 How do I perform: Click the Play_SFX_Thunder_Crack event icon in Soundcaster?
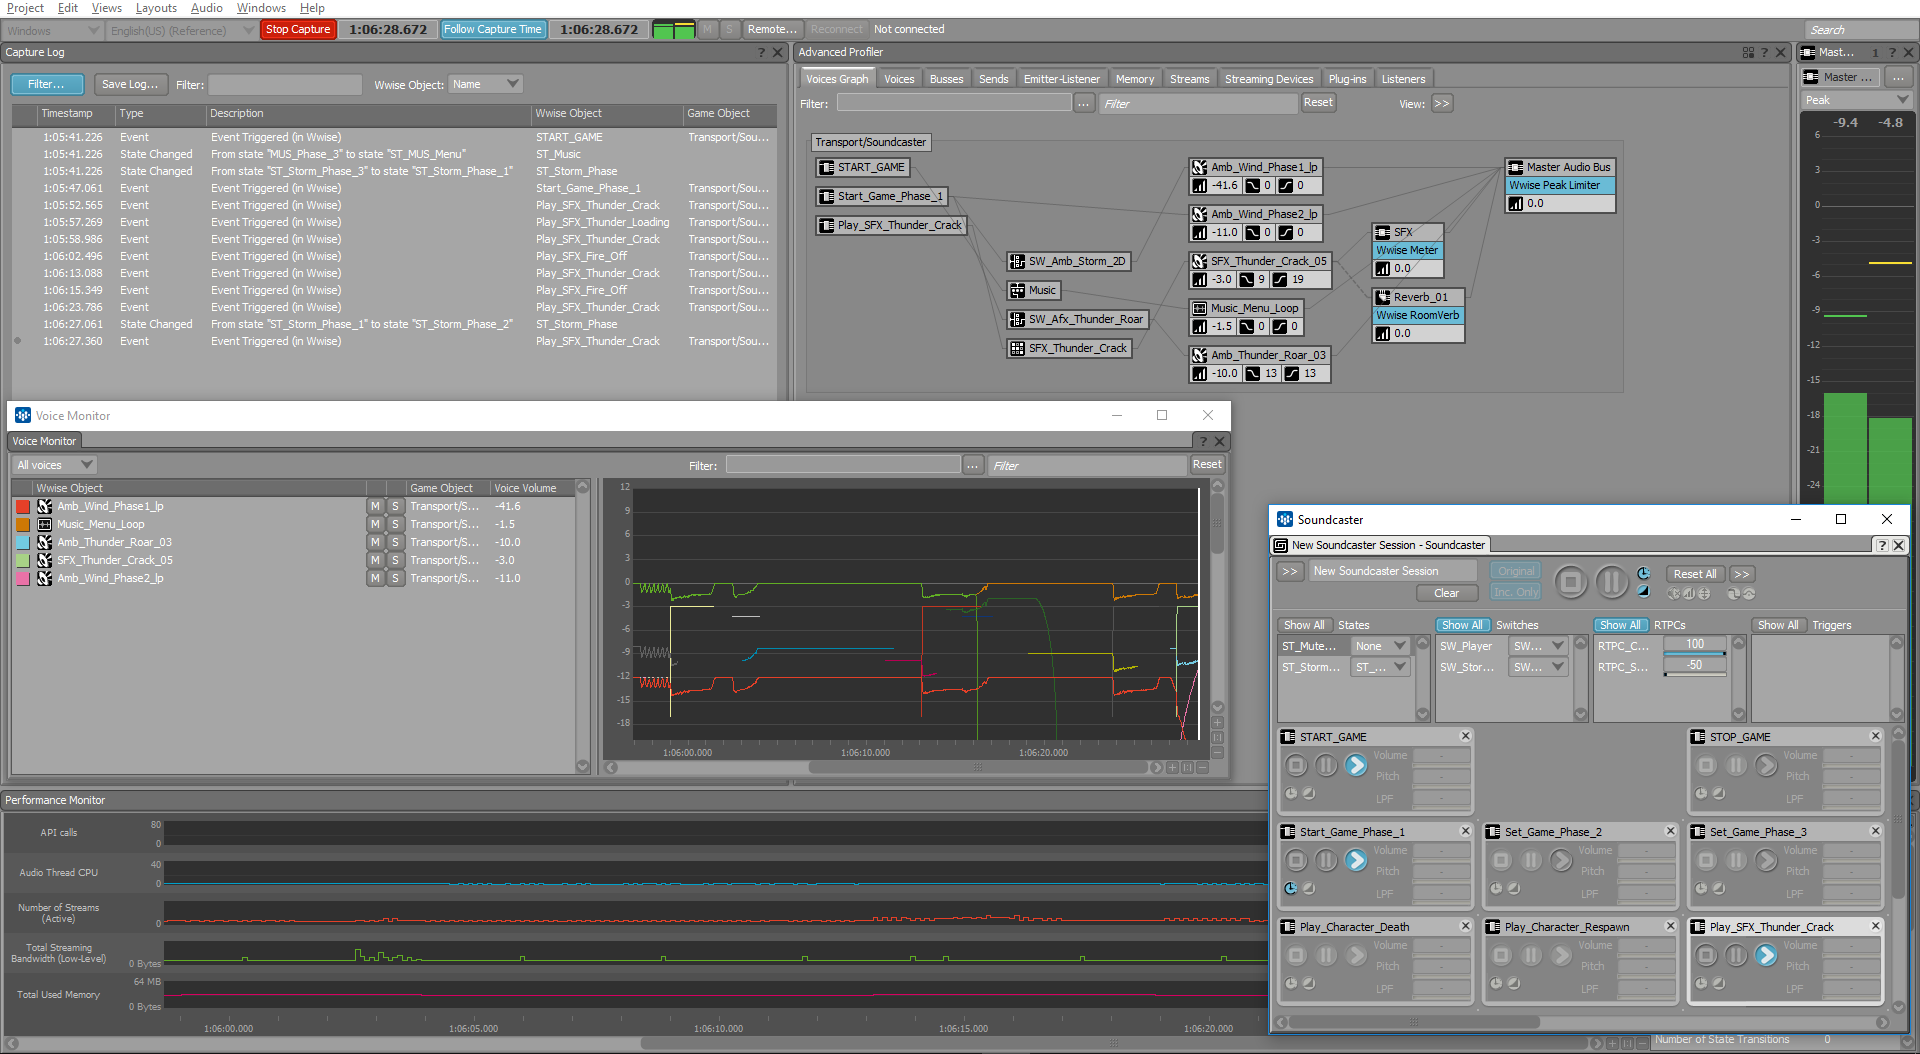click(x=1698, y=927)
